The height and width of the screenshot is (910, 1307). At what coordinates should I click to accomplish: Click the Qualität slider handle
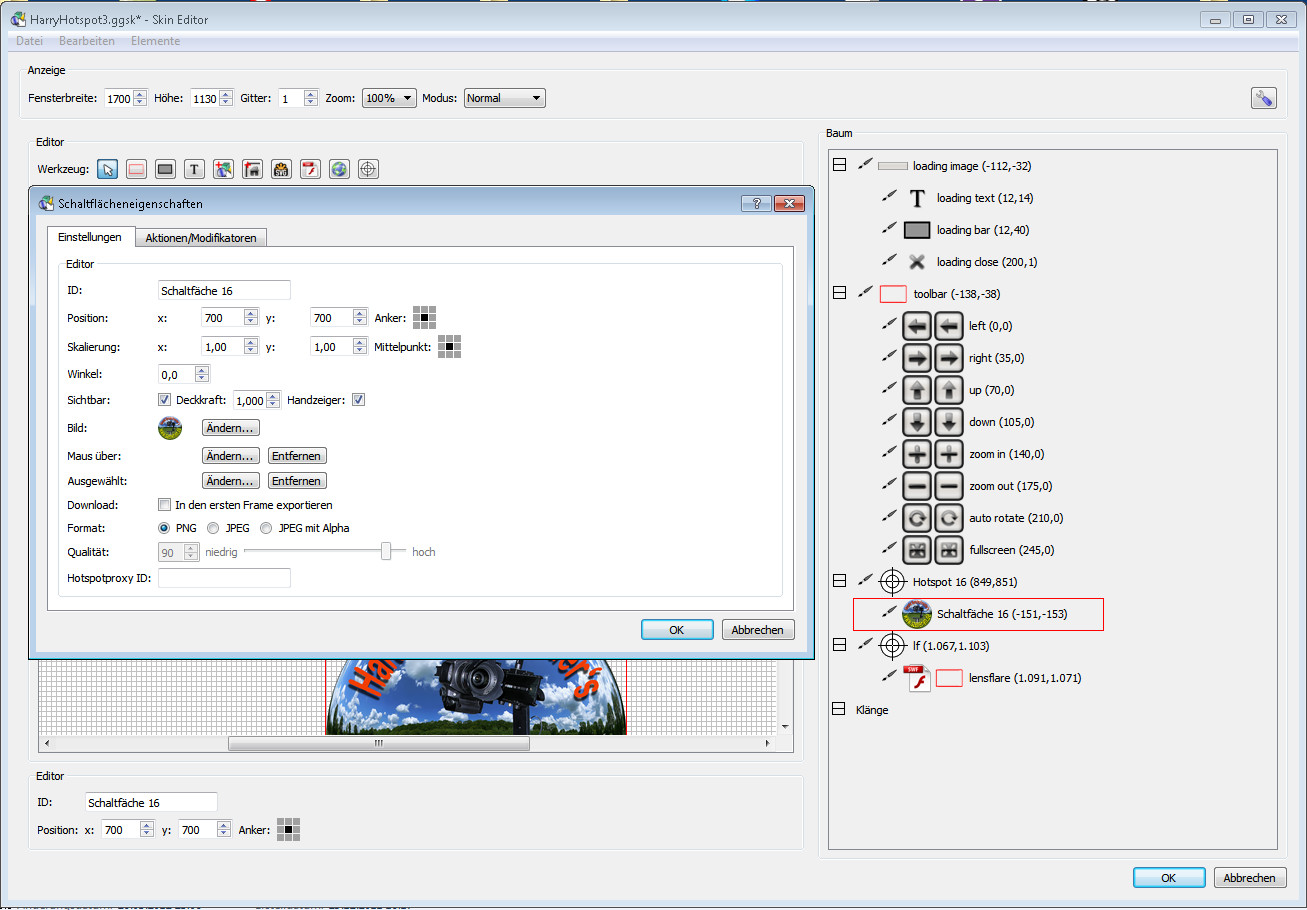[x=386, y=551]
